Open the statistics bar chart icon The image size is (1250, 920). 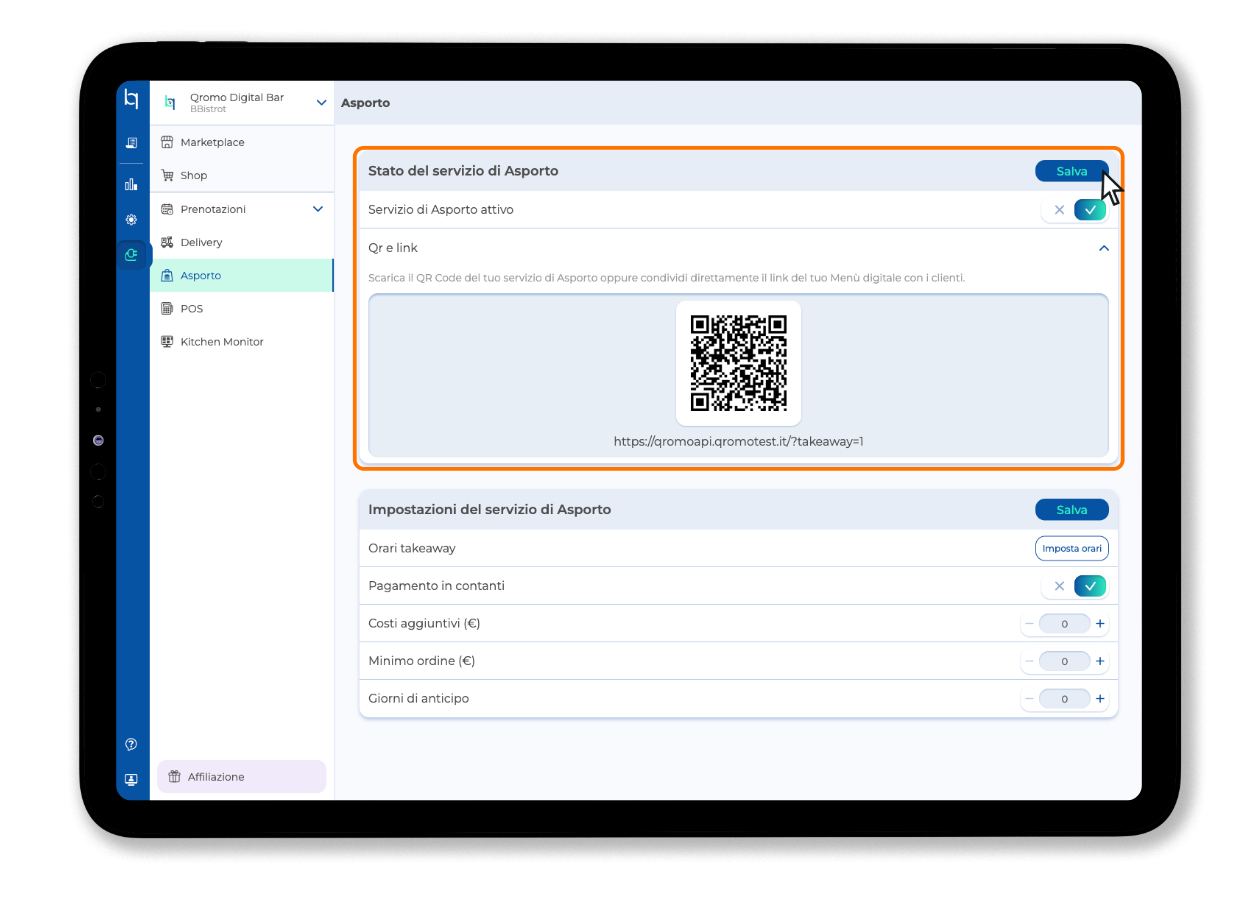(x=131, y=184)
